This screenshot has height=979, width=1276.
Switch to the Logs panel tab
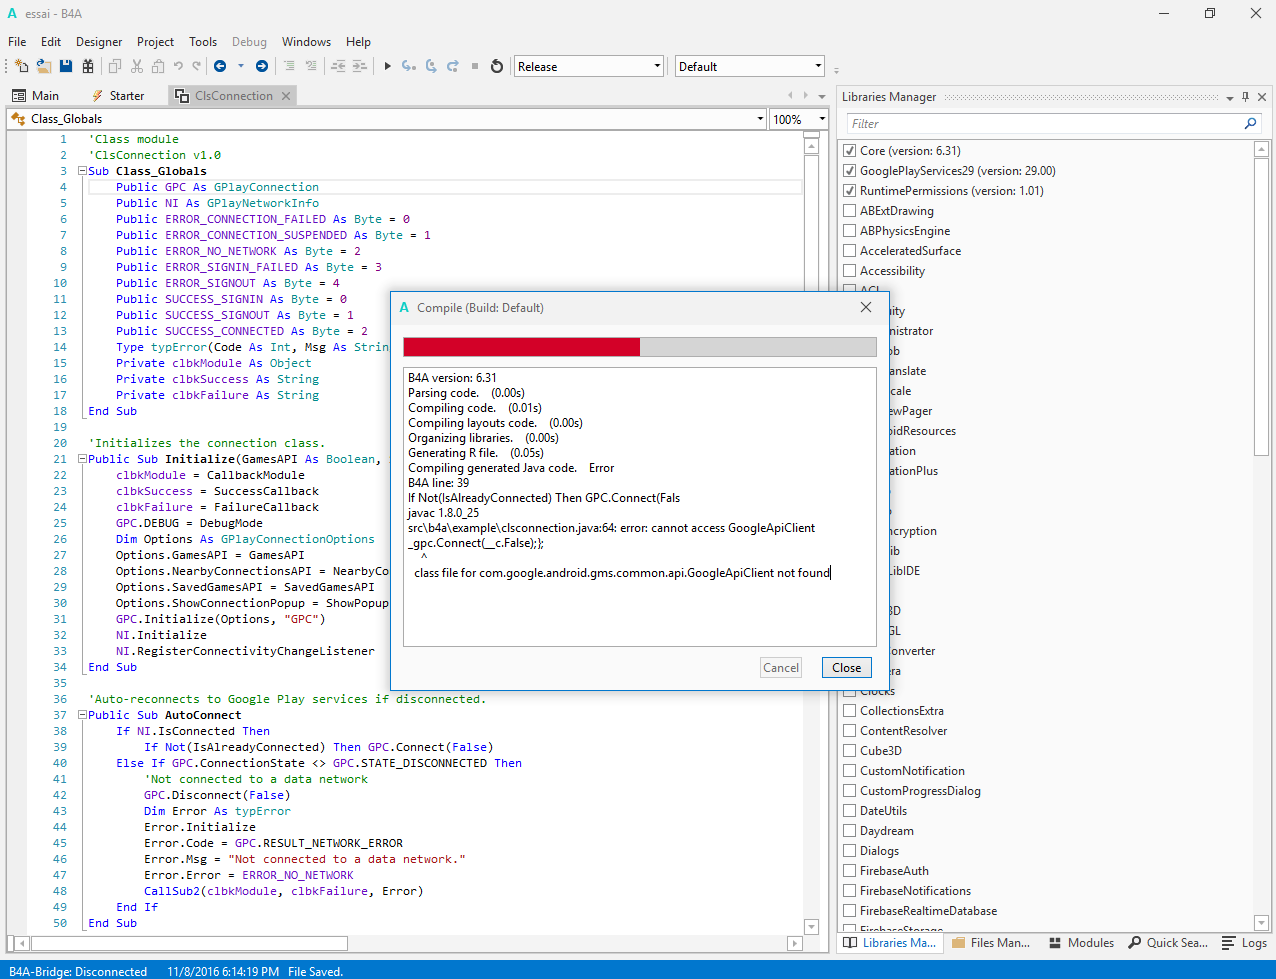1246,943
